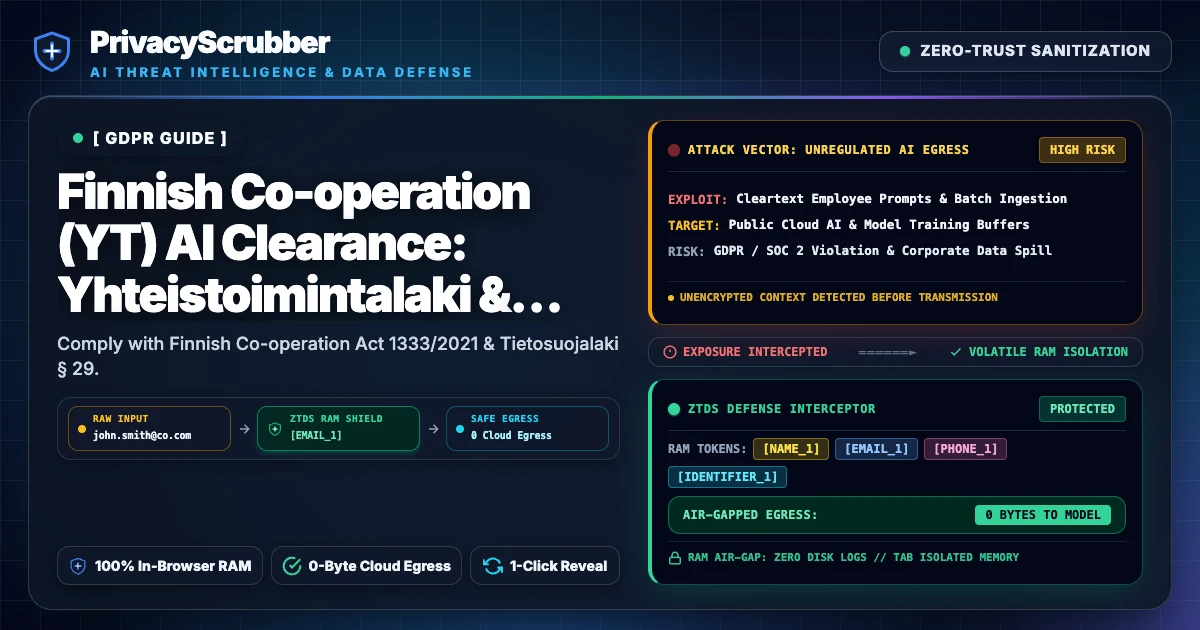Image resolution: width=1200 pixels, height=630 pixels.
Task: Click the Raw Input john.smith@co.com box
Action: coord(149,428)
